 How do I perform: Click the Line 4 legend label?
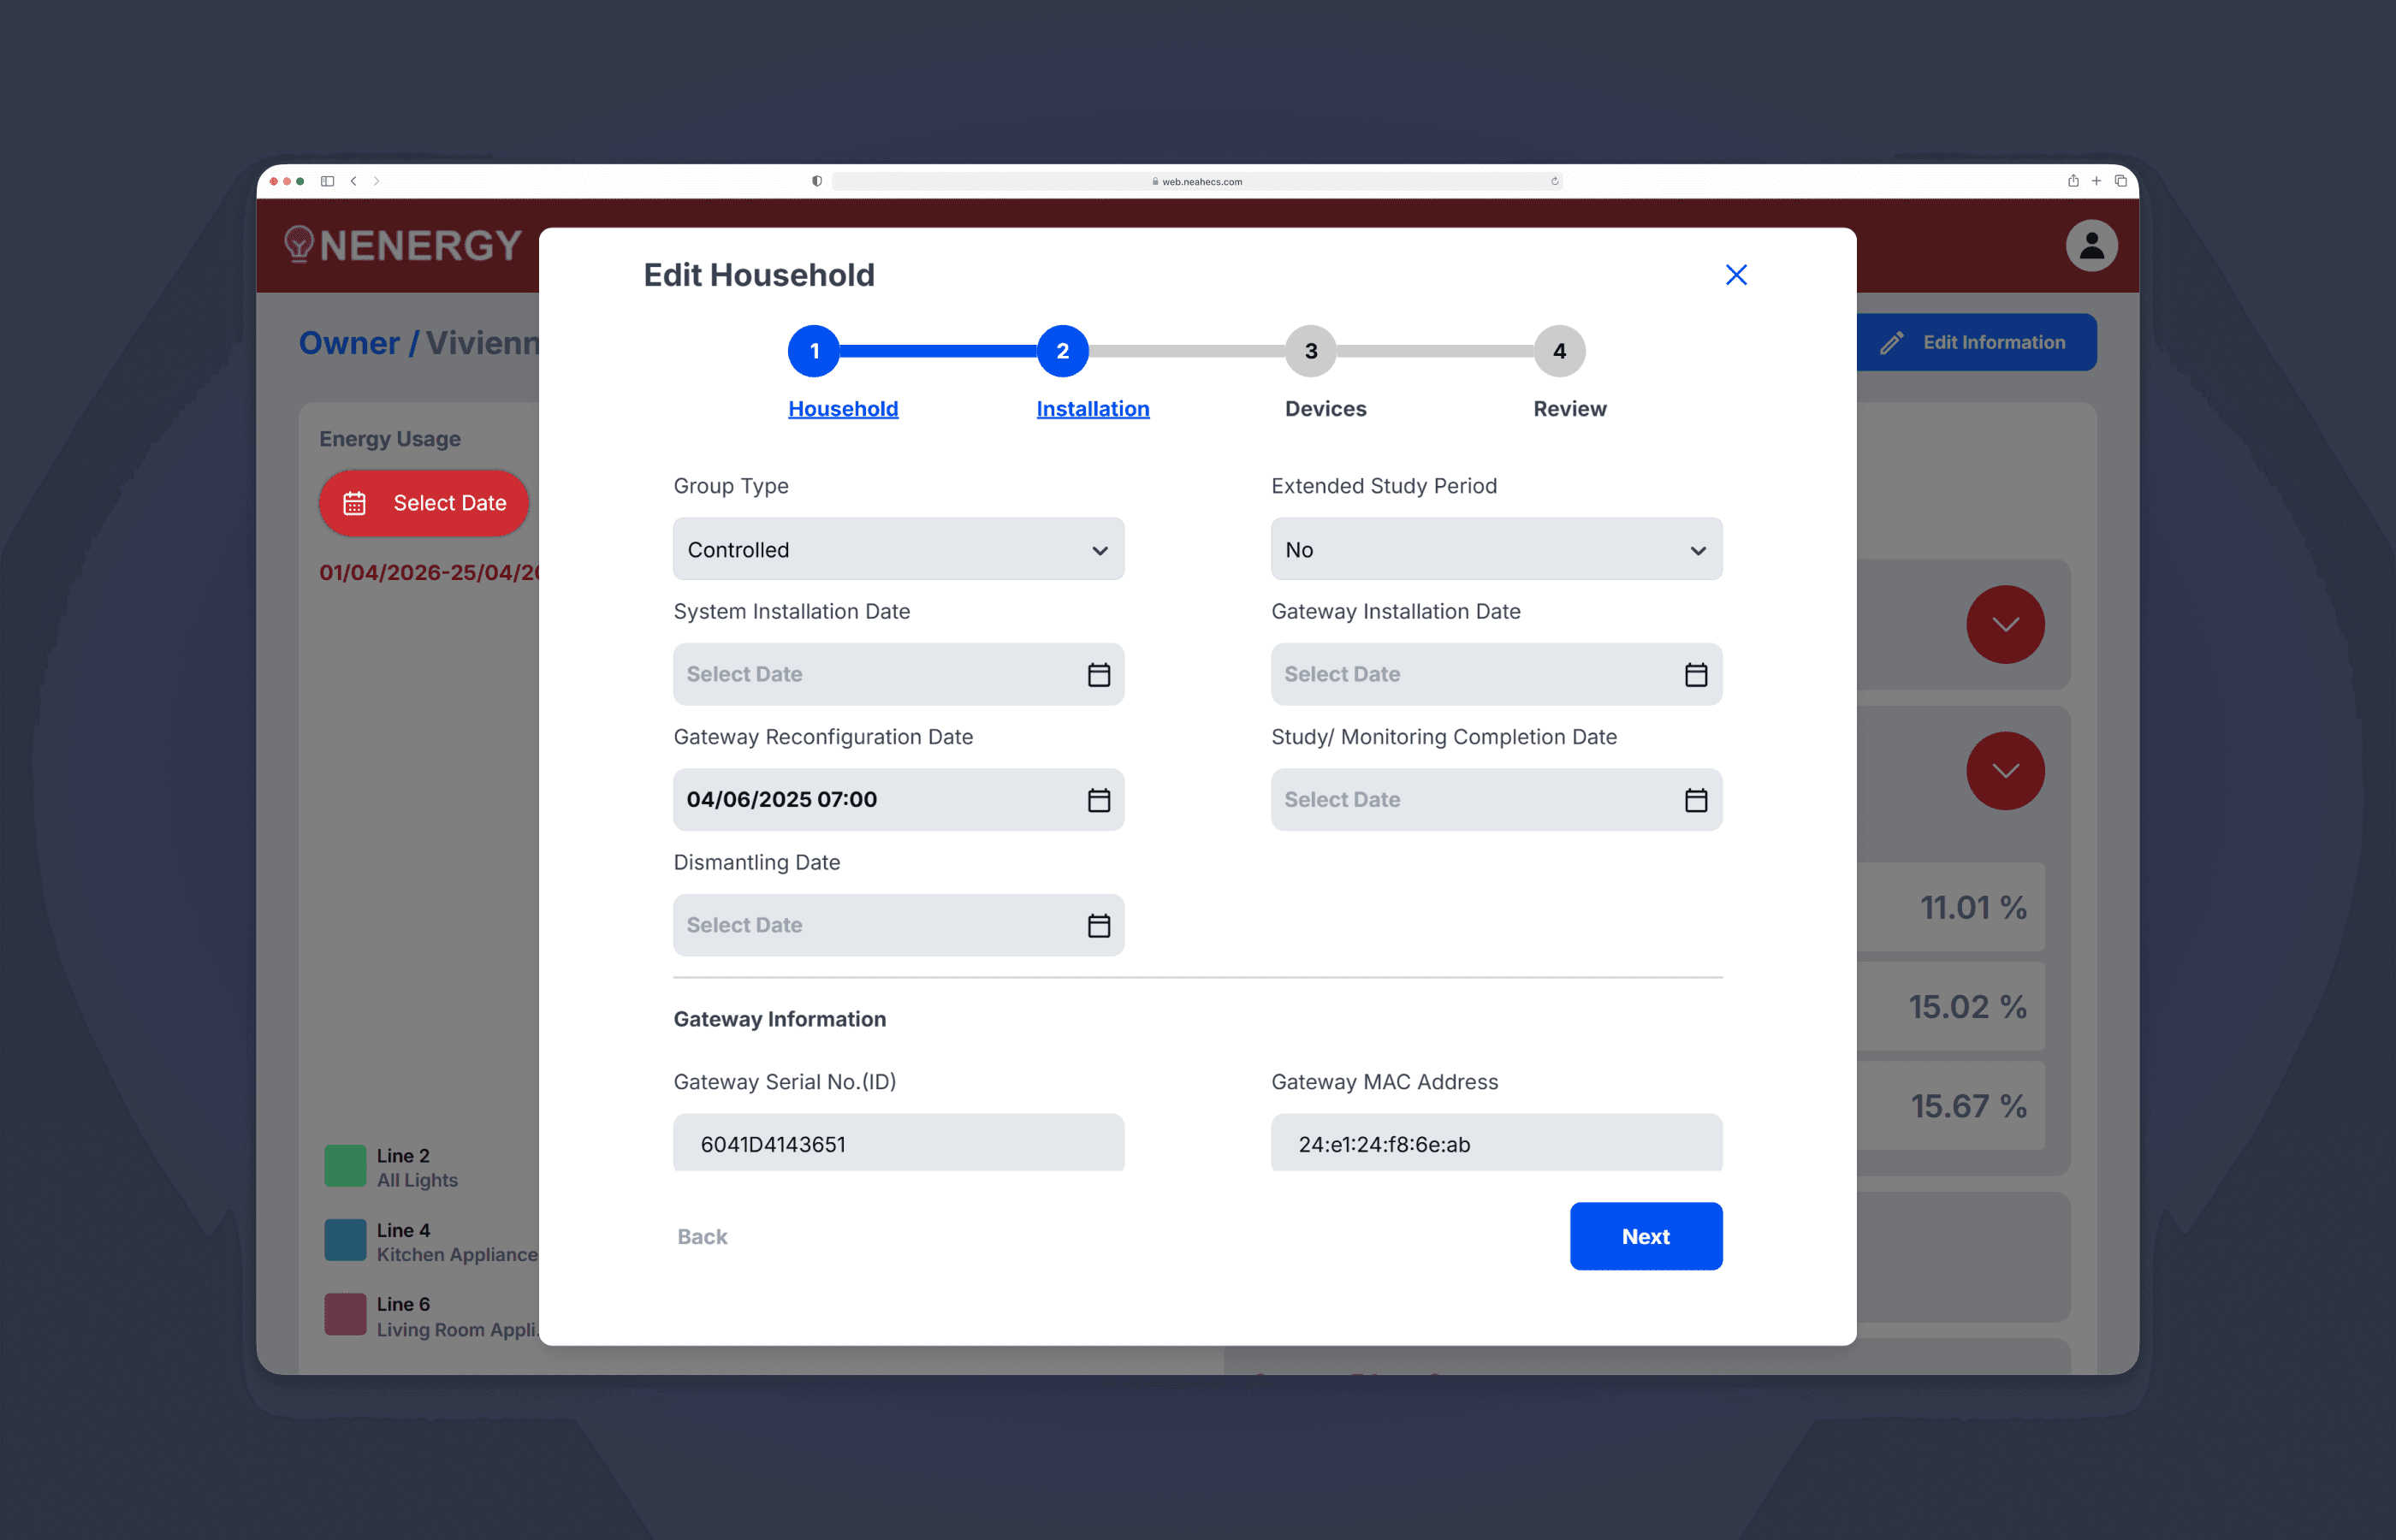tap(403, 1230)
